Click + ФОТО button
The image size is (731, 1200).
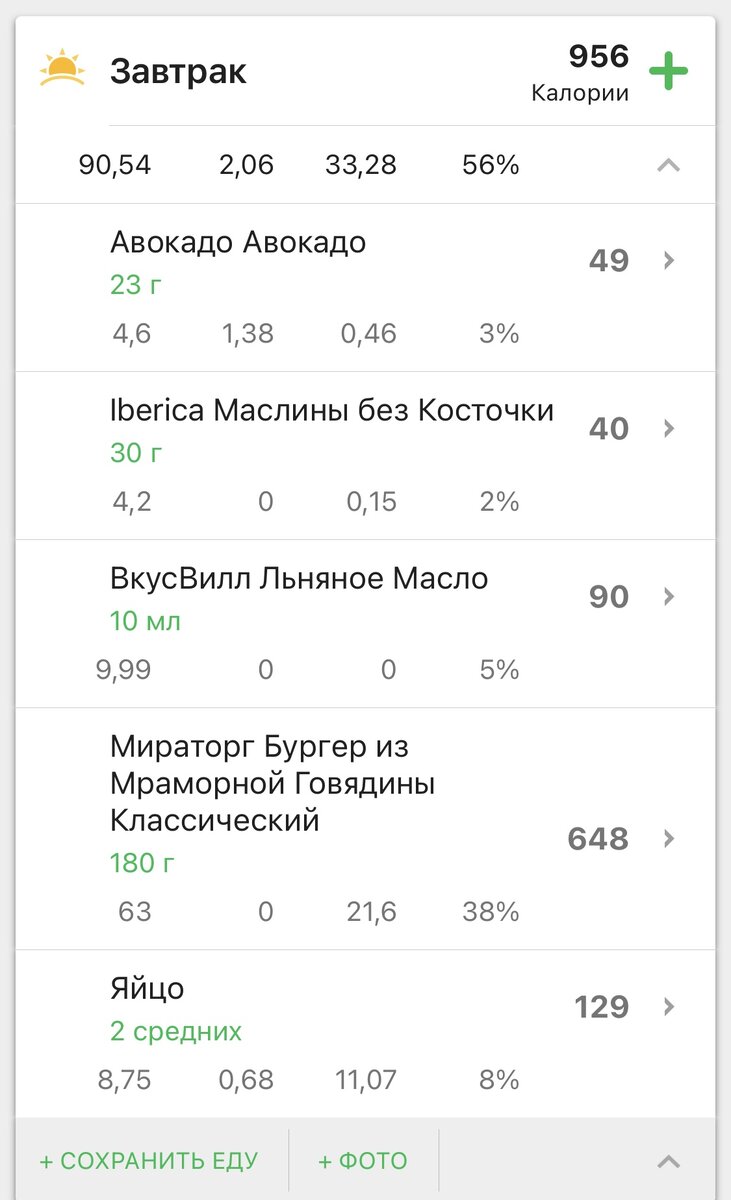(363, 1161)
